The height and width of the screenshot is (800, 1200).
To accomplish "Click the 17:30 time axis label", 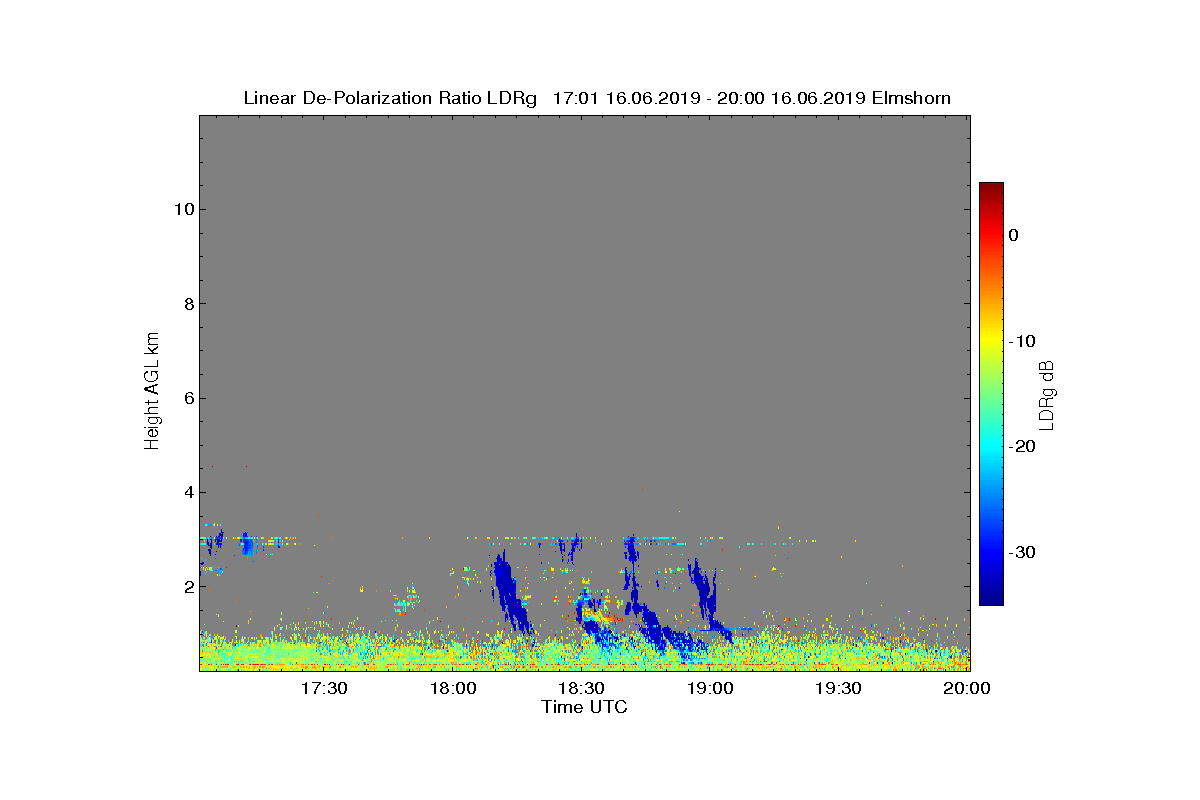I will coord(324,689).
